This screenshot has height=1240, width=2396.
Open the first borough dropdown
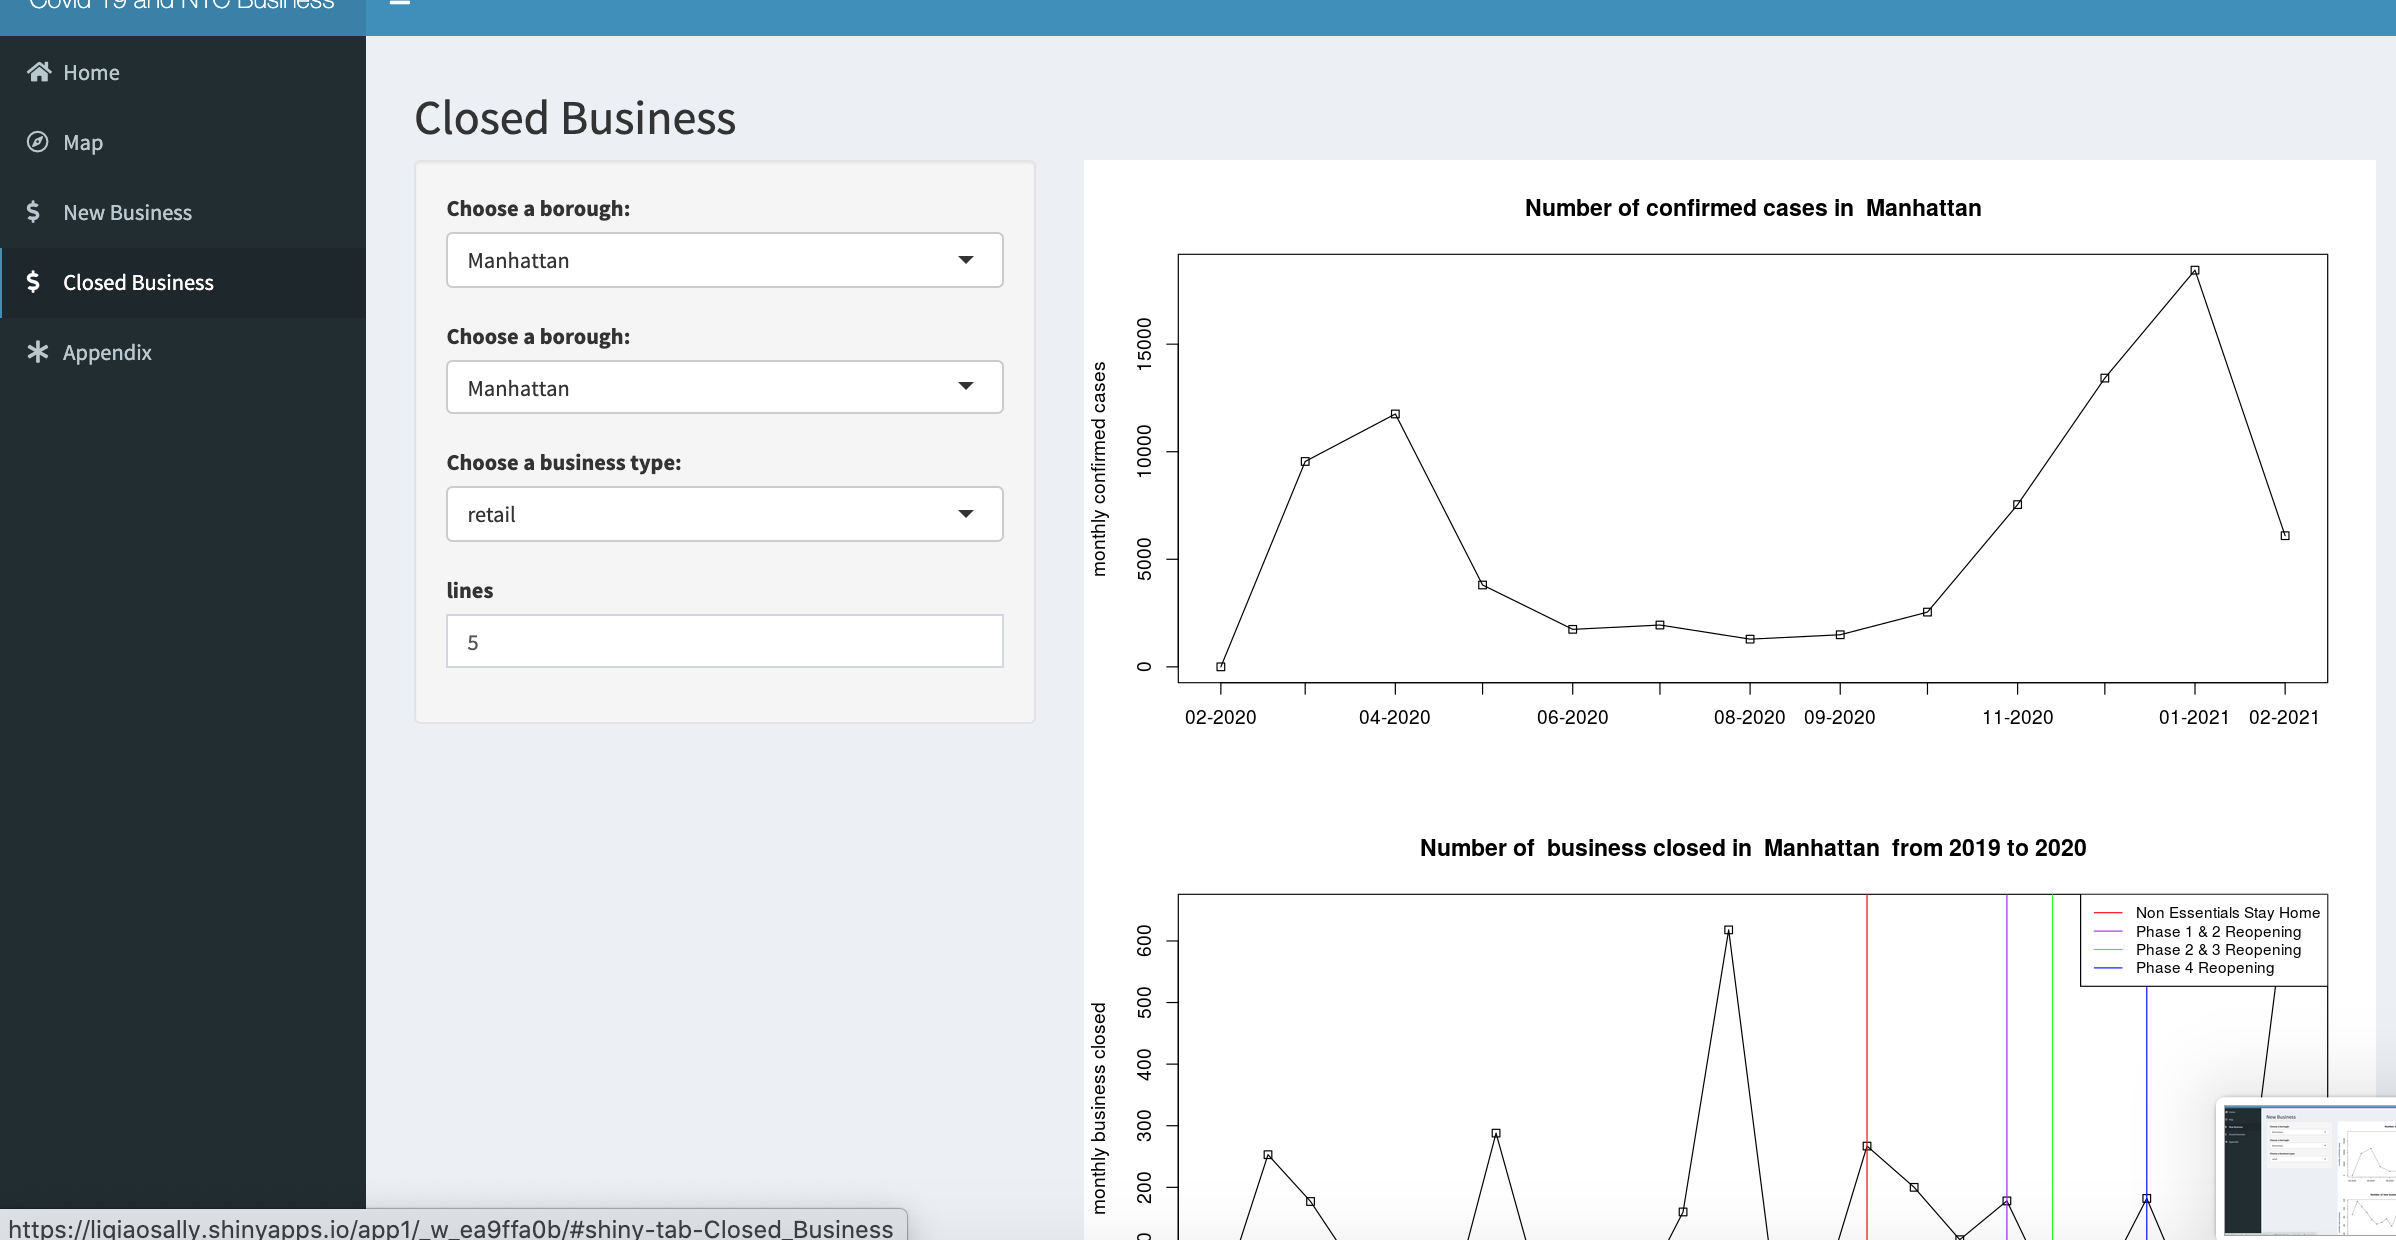point(724,260)
